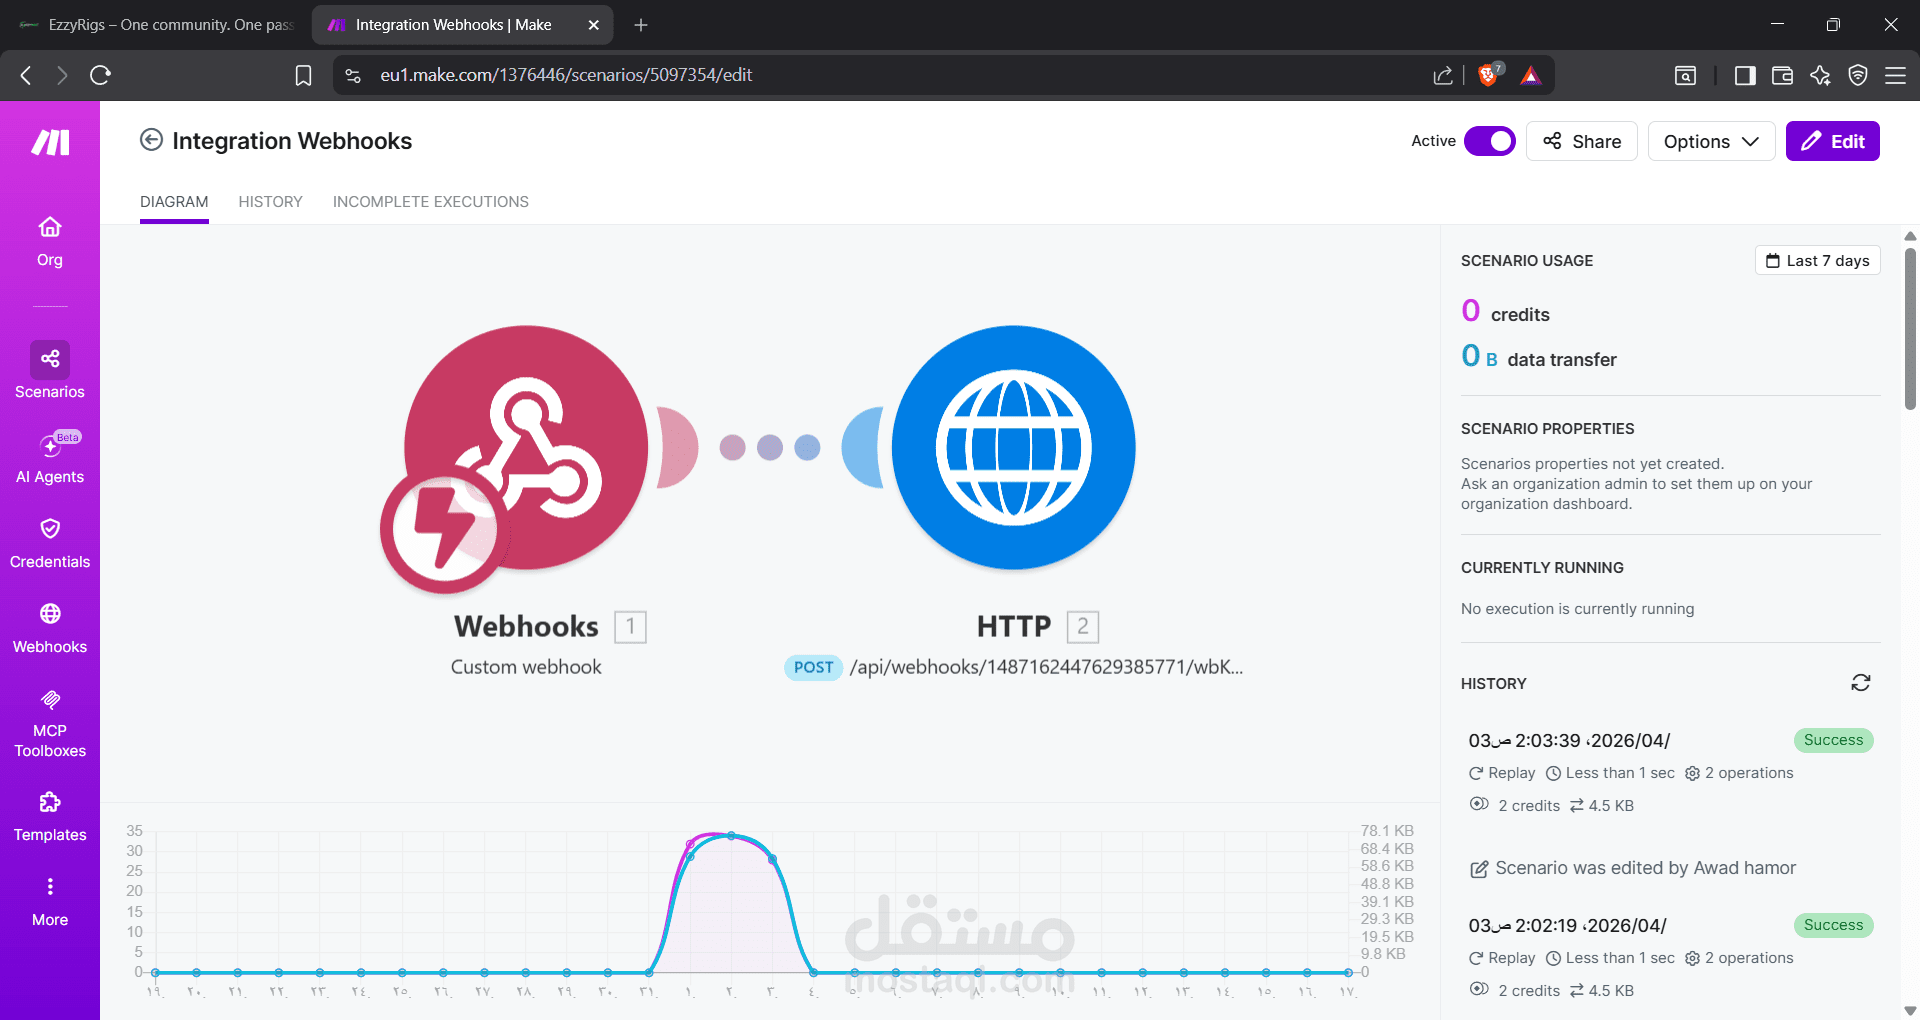Switch to the HISTORY tab
Image resolution: width=1920 pixels, height=1020 pixels.
click(x=270, y=202)
